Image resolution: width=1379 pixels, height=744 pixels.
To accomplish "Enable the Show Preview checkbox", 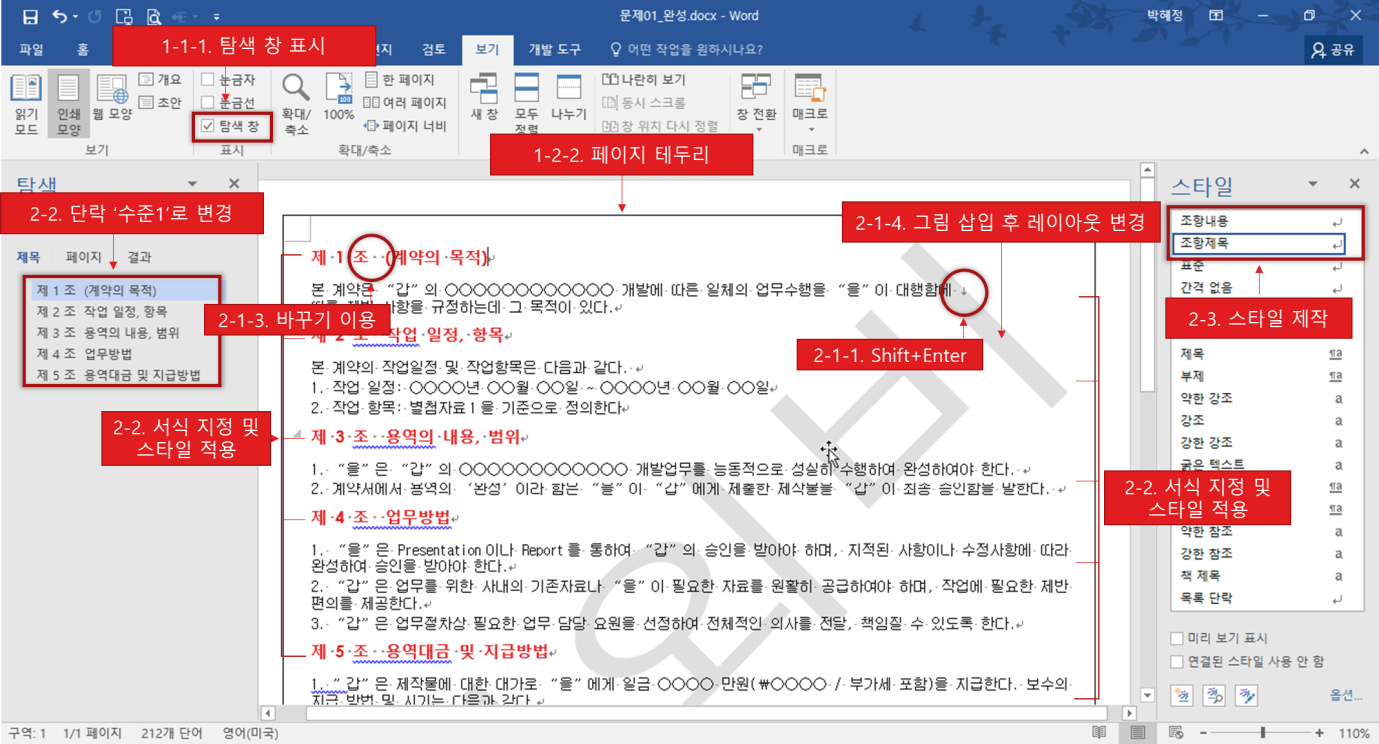I will point(1177,638).
